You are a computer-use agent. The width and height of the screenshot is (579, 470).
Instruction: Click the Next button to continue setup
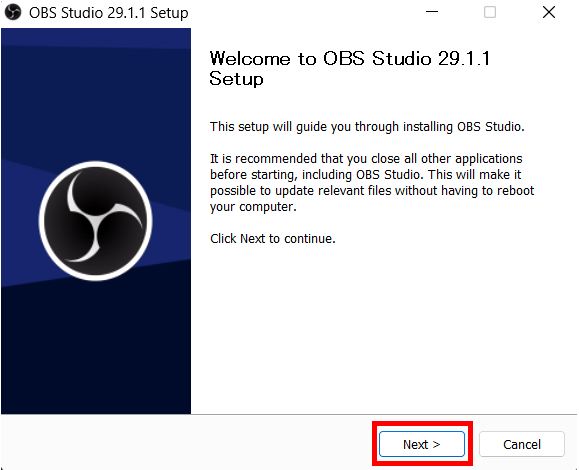point(422,444)
